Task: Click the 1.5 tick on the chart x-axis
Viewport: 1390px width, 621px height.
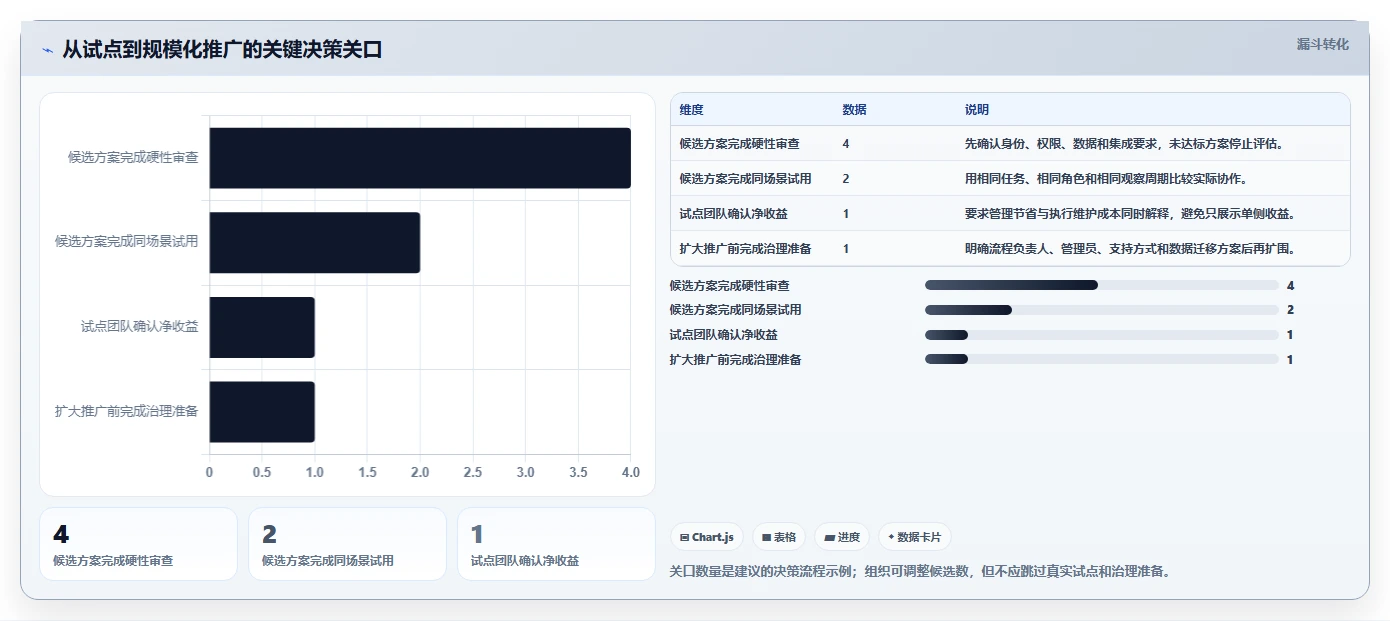Action: 367,472
